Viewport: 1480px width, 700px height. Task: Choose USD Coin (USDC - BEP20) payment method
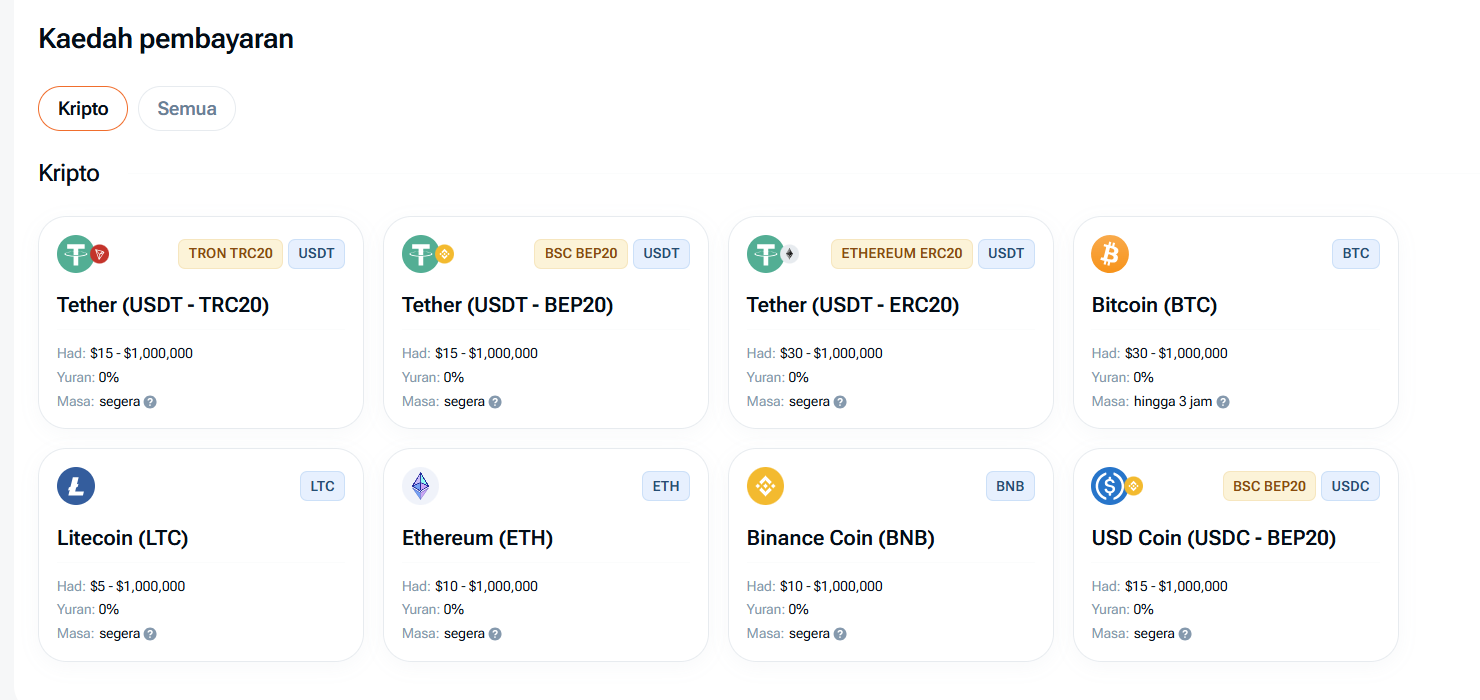[x=1236, y=555]
